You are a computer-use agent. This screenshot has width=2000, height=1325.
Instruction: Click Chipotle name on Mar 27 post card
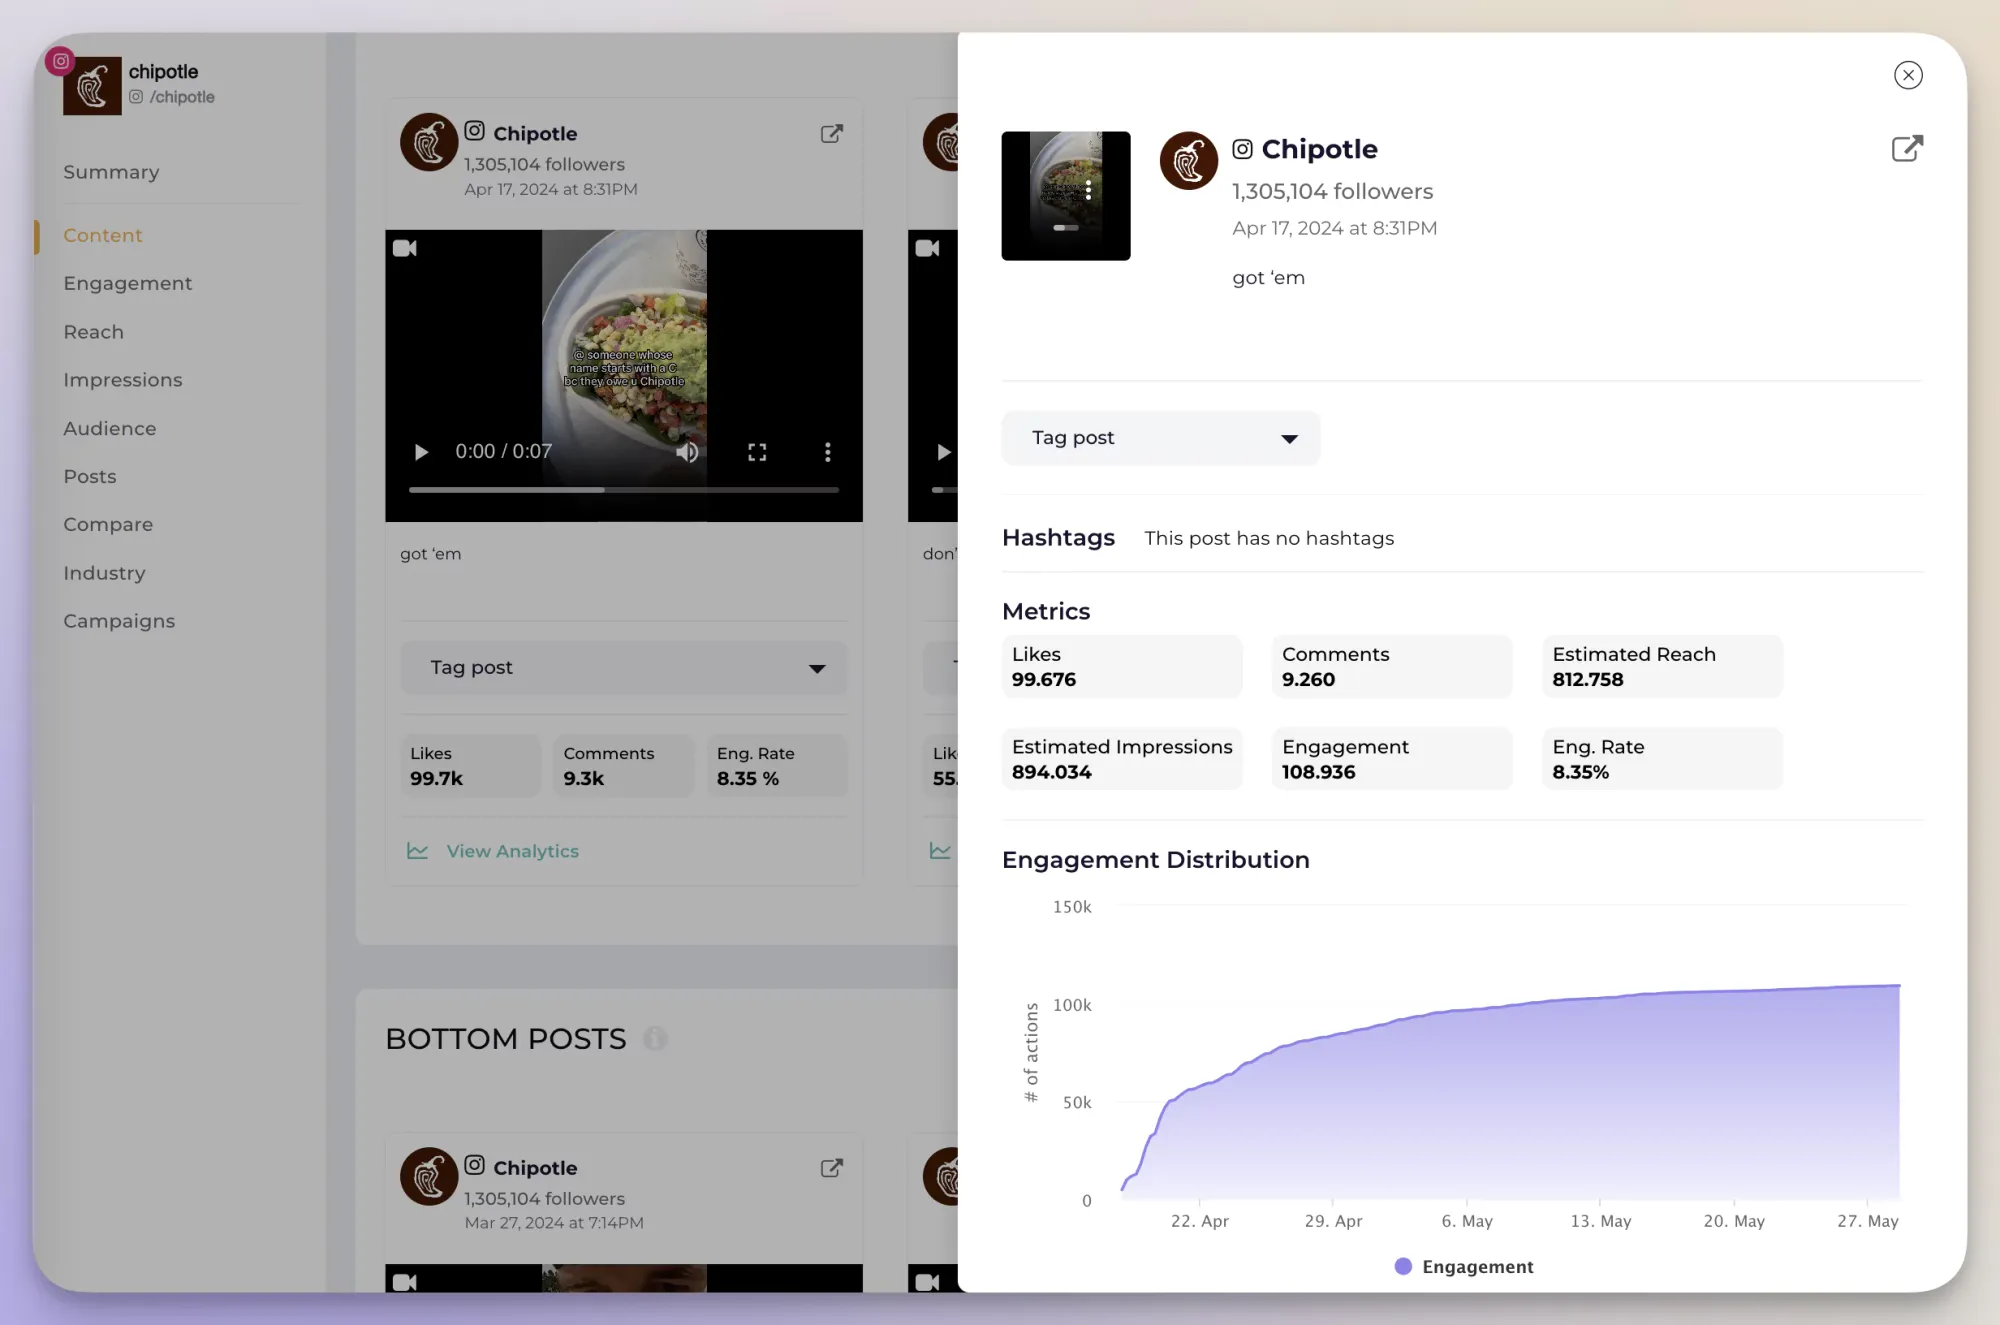click(x=535, y=1168)
